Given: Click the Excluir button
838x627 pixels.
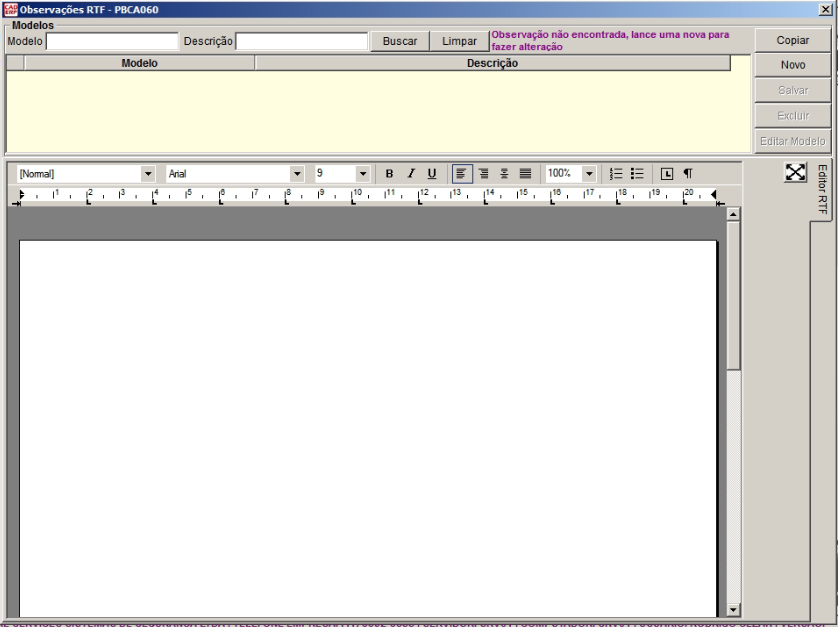Looking at the screenshot, I should pos(793,115).
